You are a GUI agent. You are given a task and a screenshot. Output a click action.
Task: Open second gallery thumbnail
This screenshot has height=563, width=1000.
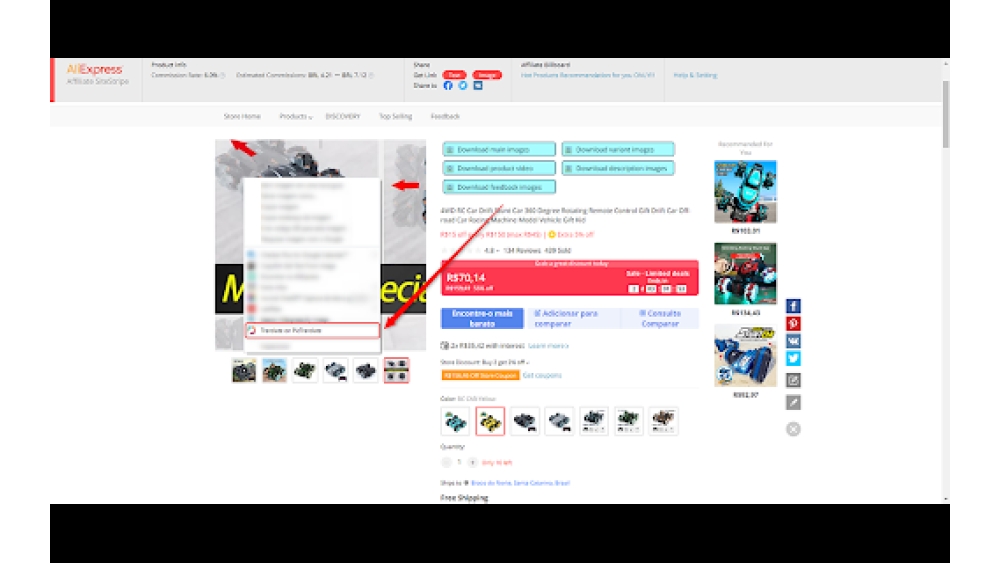pyautogui.click(x=274, y=370)
